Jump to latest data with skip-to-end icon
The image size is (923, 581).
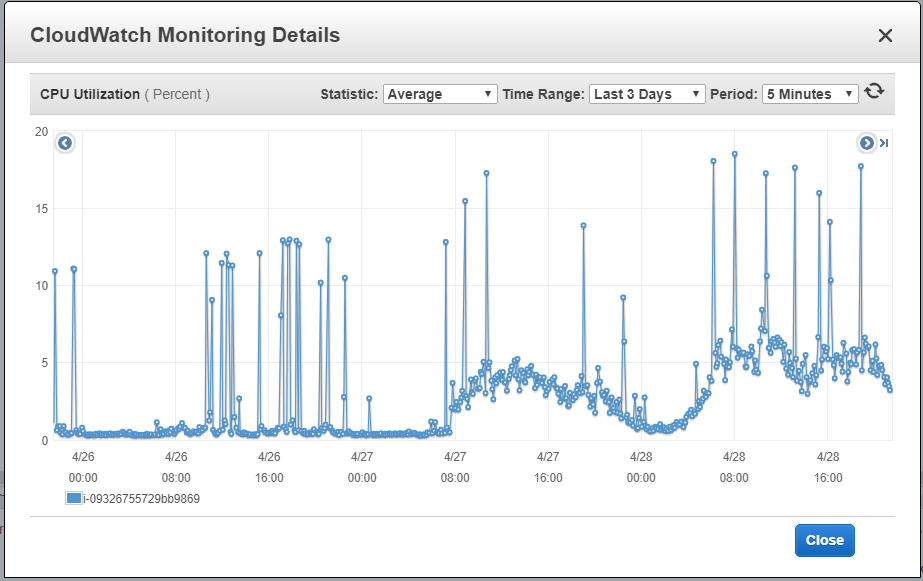point(884,143)
